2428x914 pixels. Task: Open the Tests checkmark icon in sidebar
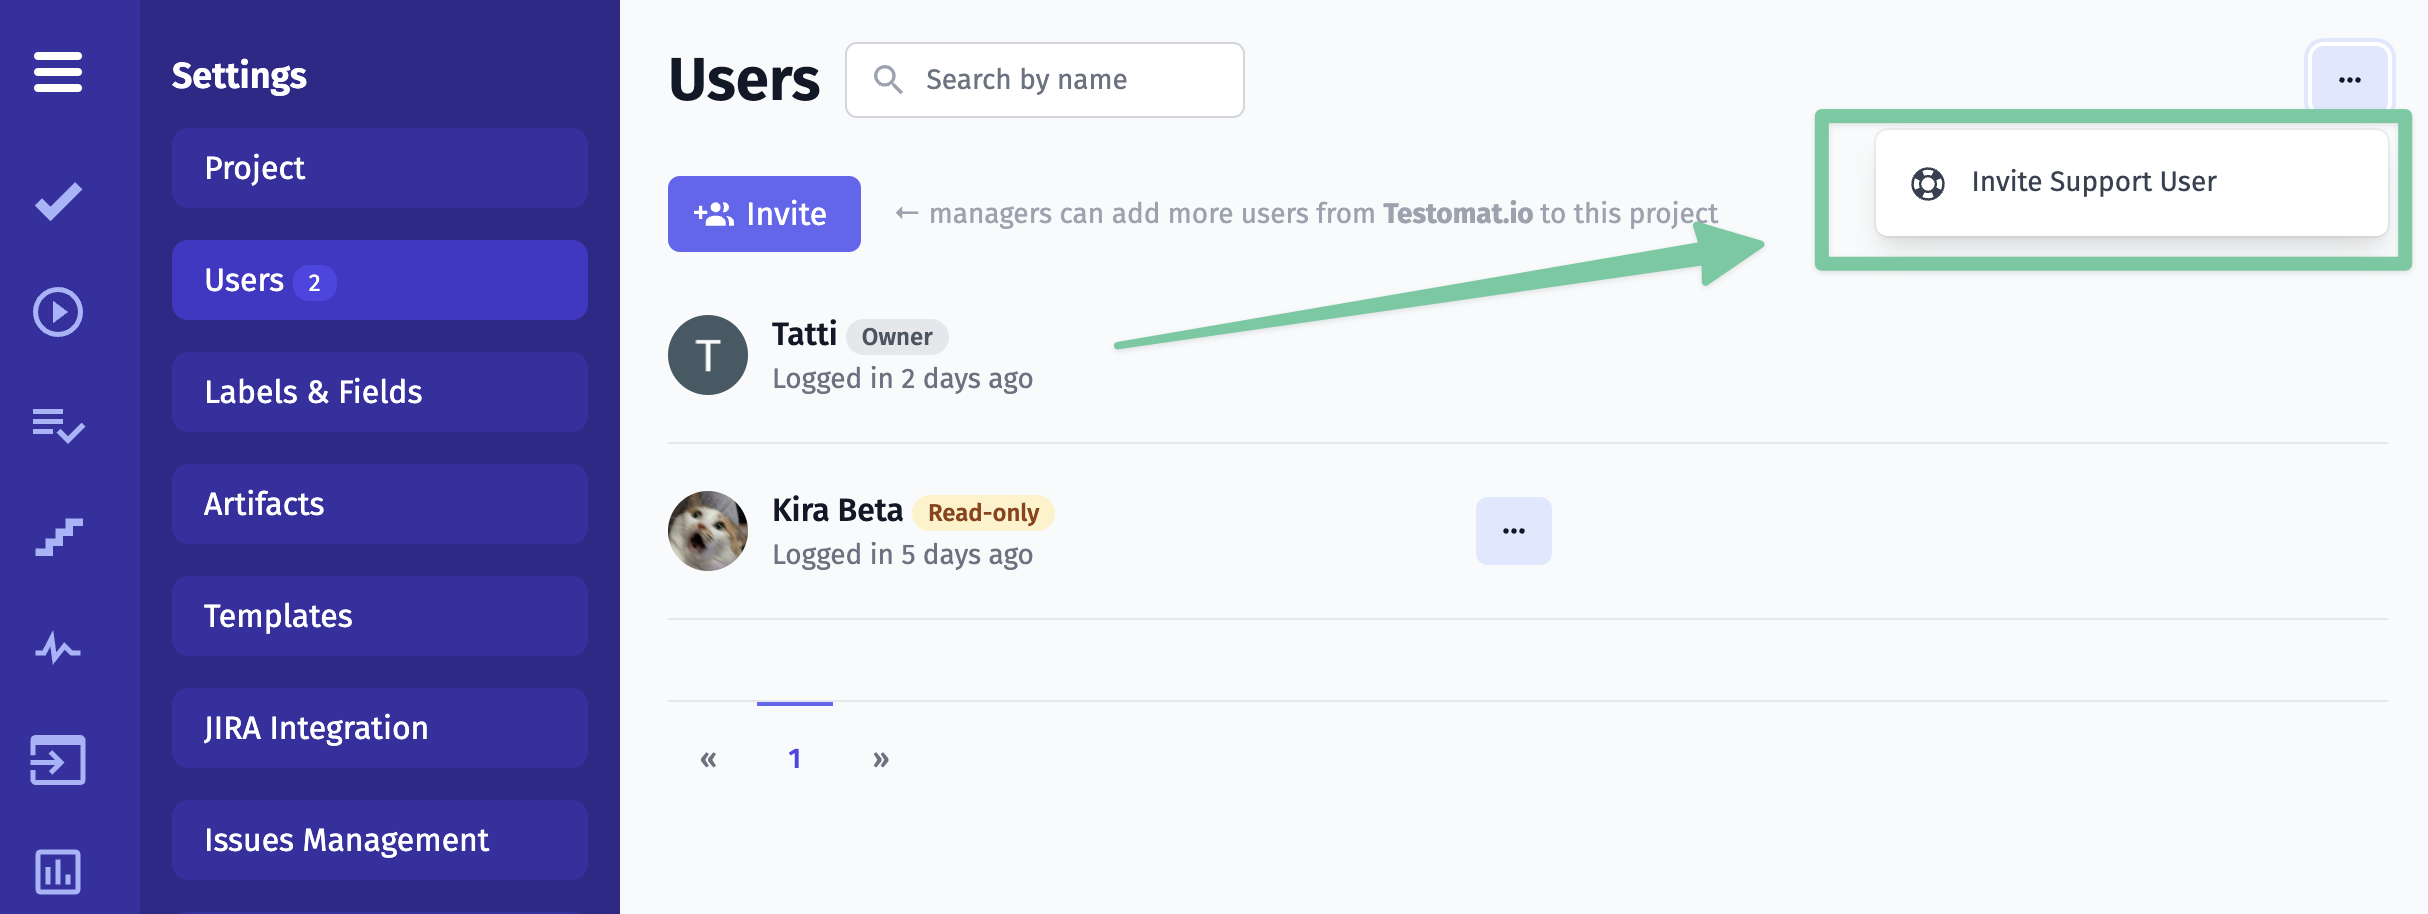[58, 201]
